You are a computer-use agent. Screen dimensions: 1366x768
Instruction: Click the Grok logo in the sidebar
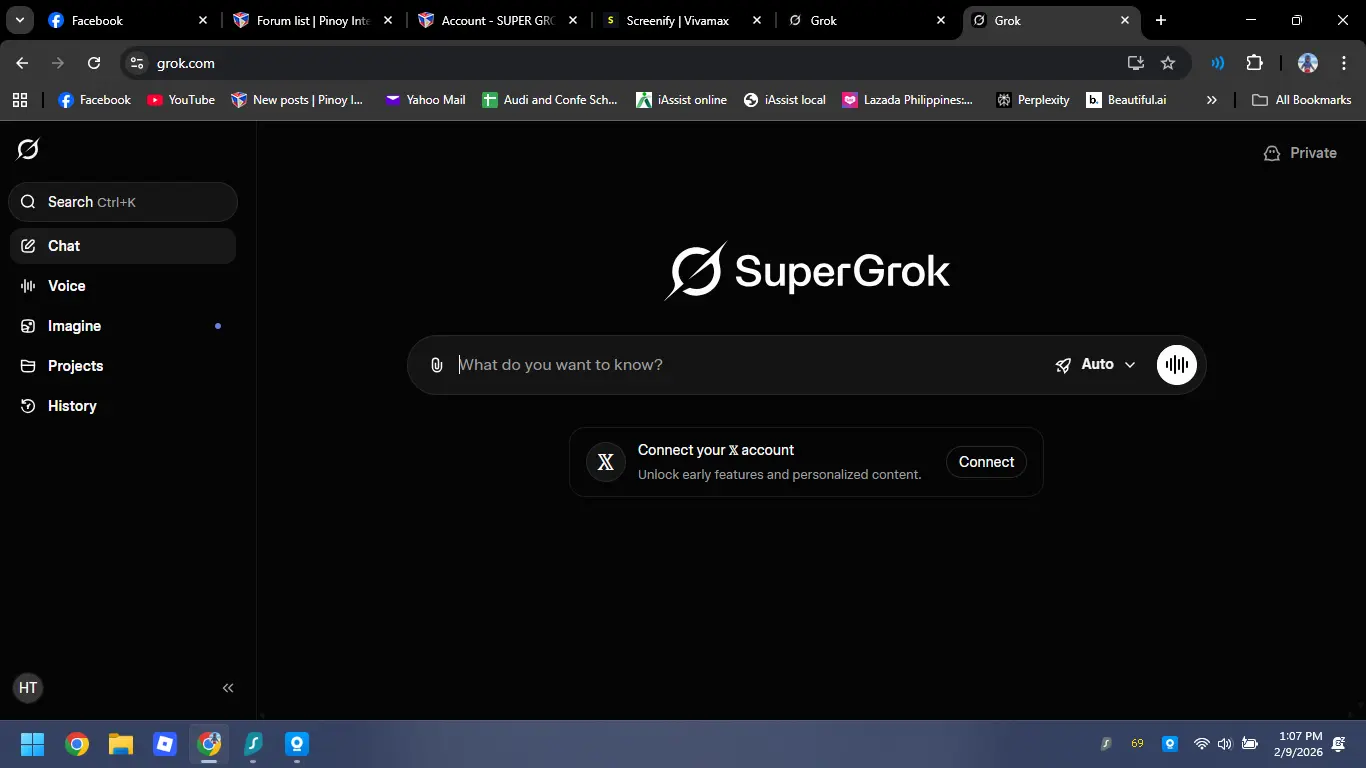[28, 149]
